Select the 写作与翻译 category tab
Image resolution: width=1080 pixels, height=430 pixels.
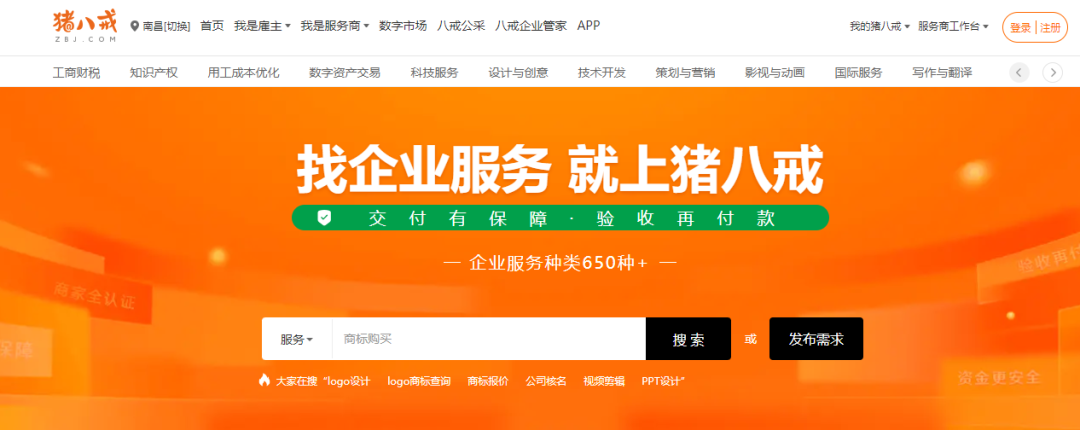942,72
